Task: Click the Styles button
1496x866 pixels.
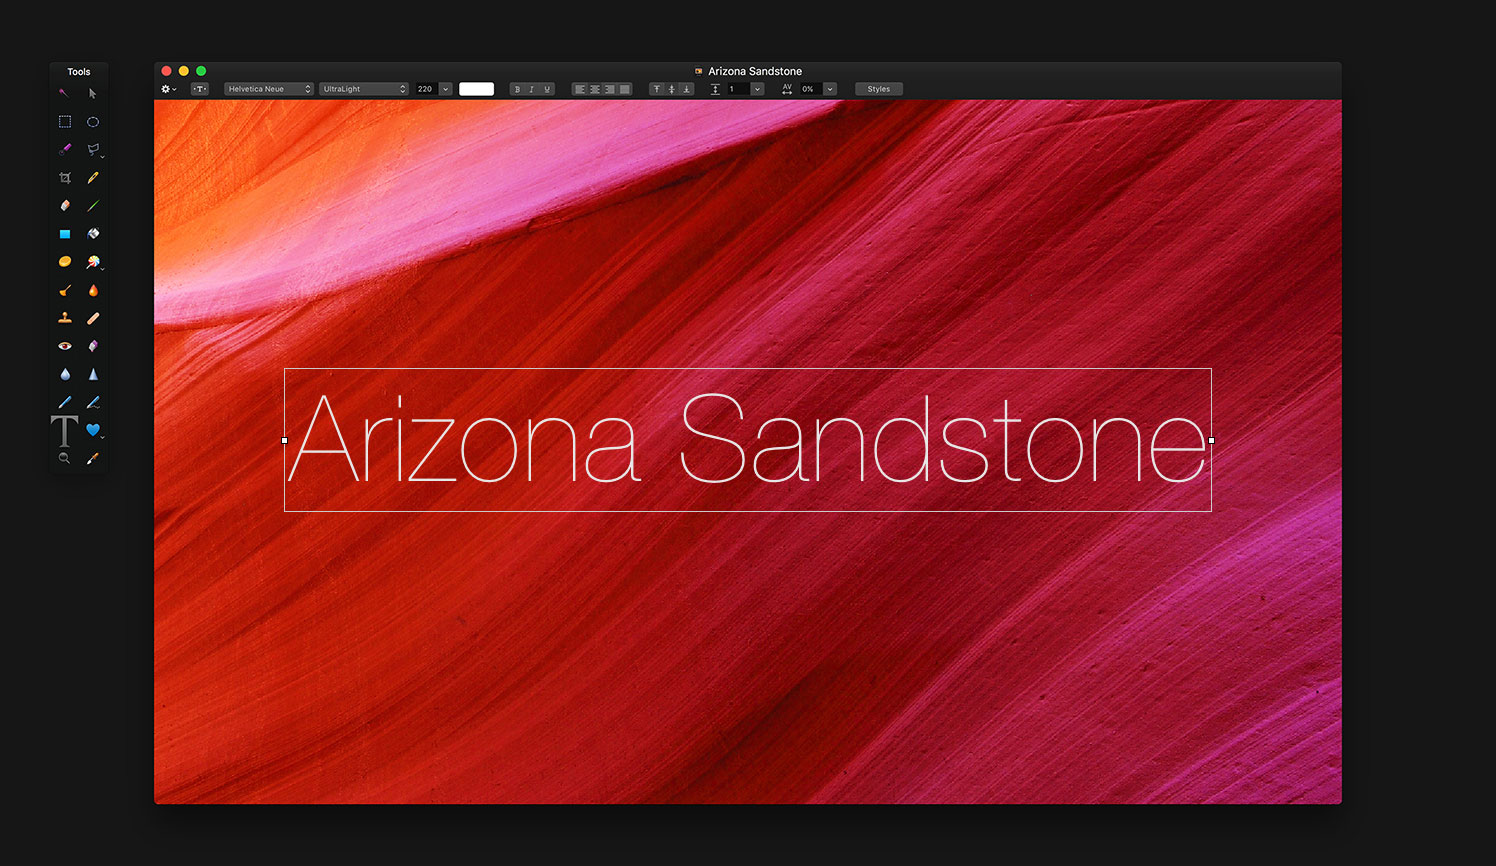Action: [x=879, y=89]
